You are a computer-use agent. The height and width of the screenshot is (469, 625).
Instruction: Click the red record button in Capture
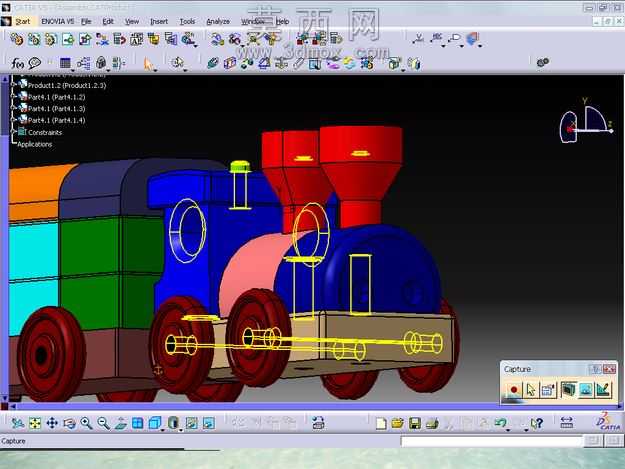point(514,389)
